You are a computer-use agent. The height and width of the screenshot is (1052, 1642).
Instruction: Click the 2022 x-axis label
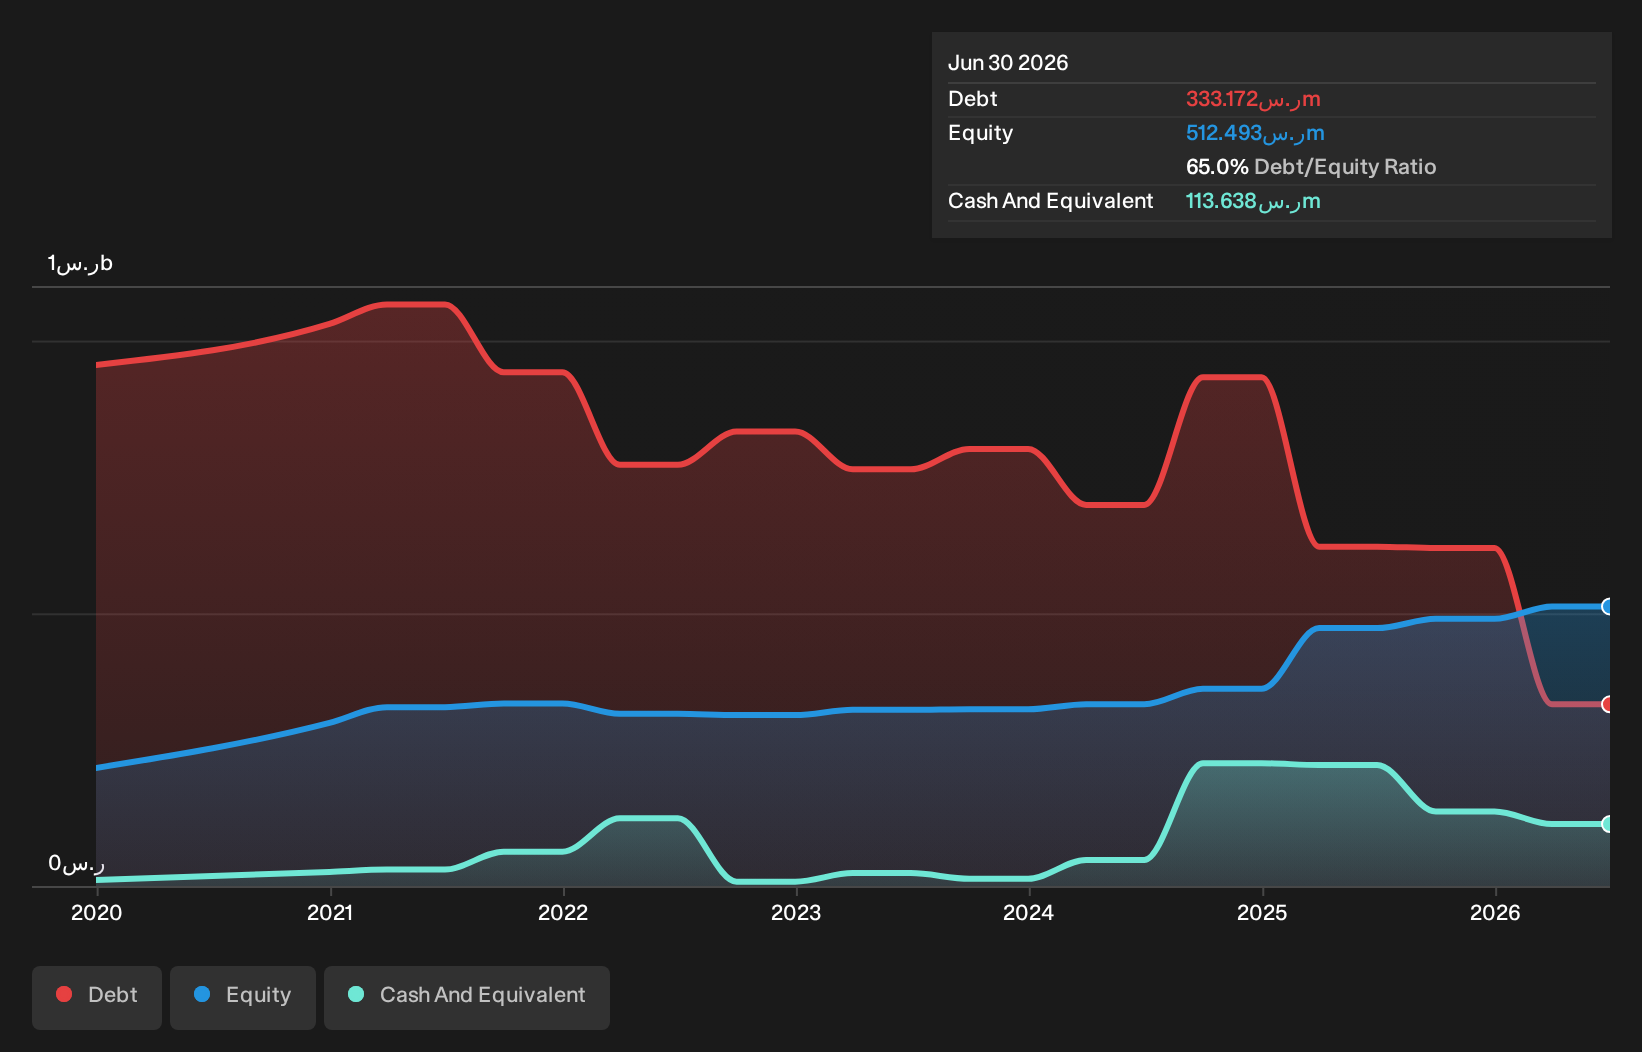click(563, 912)
